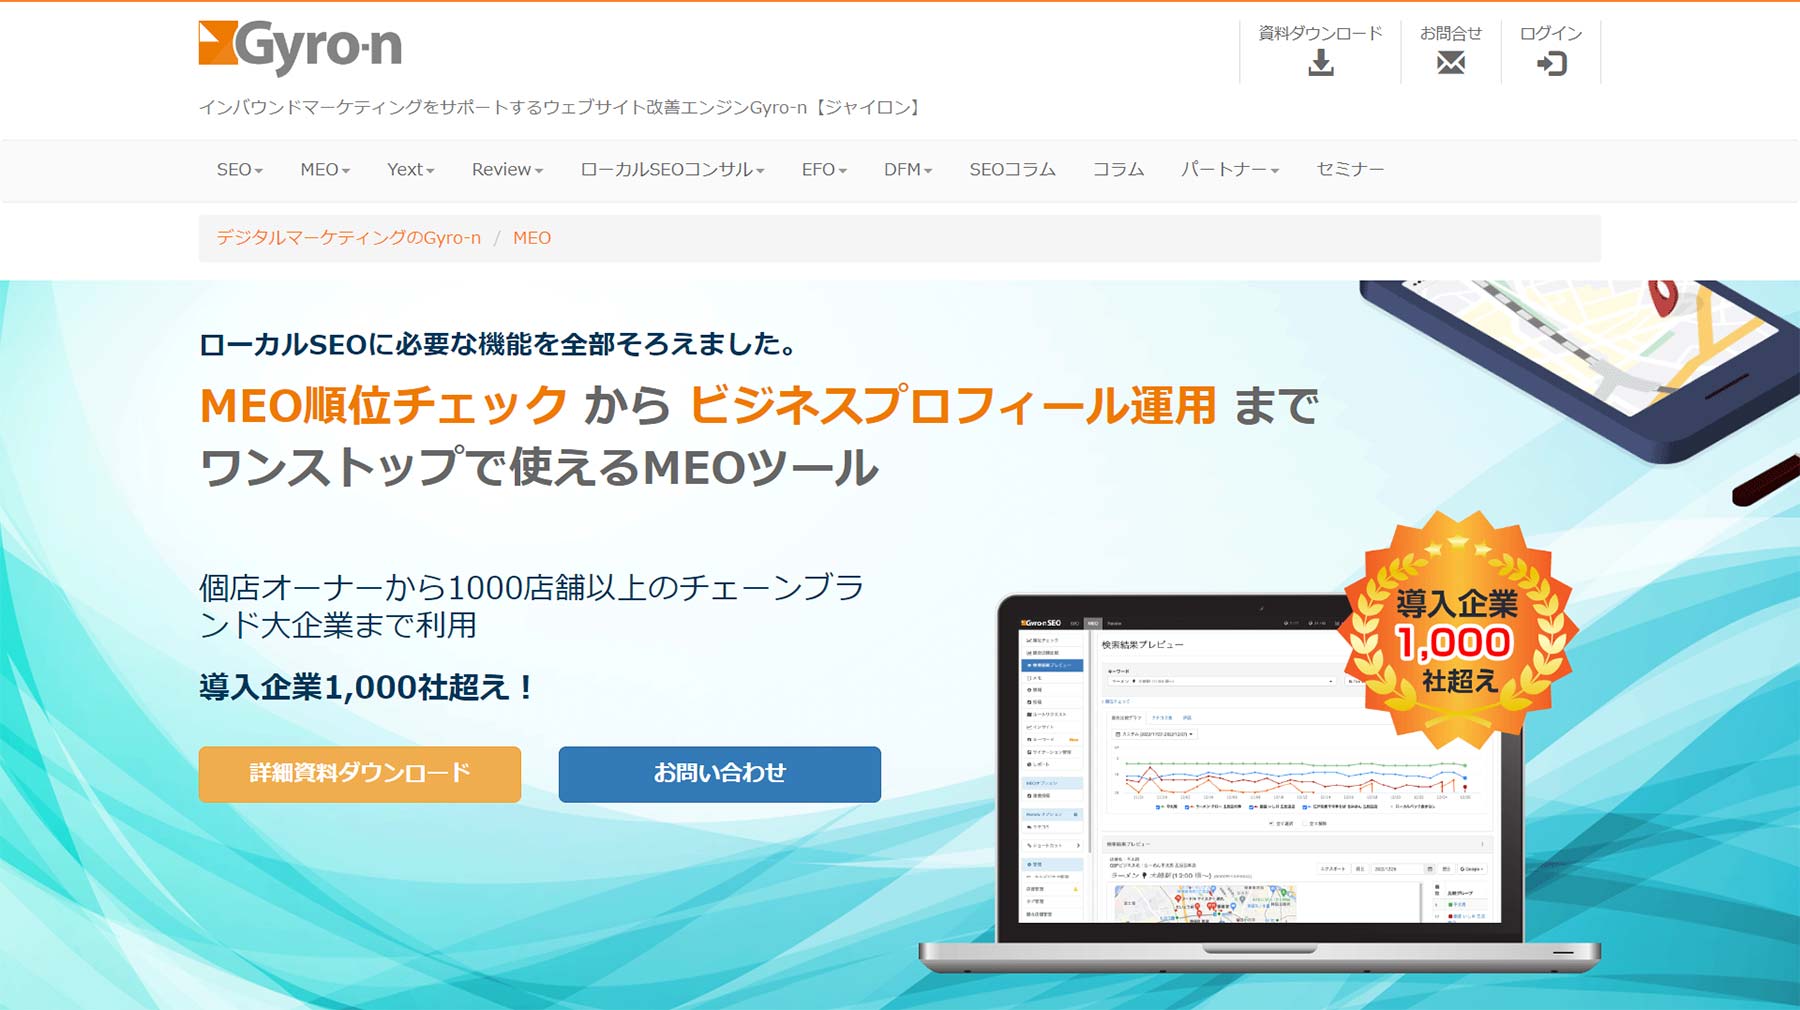
Task: Expand the Yext dropdown menu
Action: pos(411,170)
